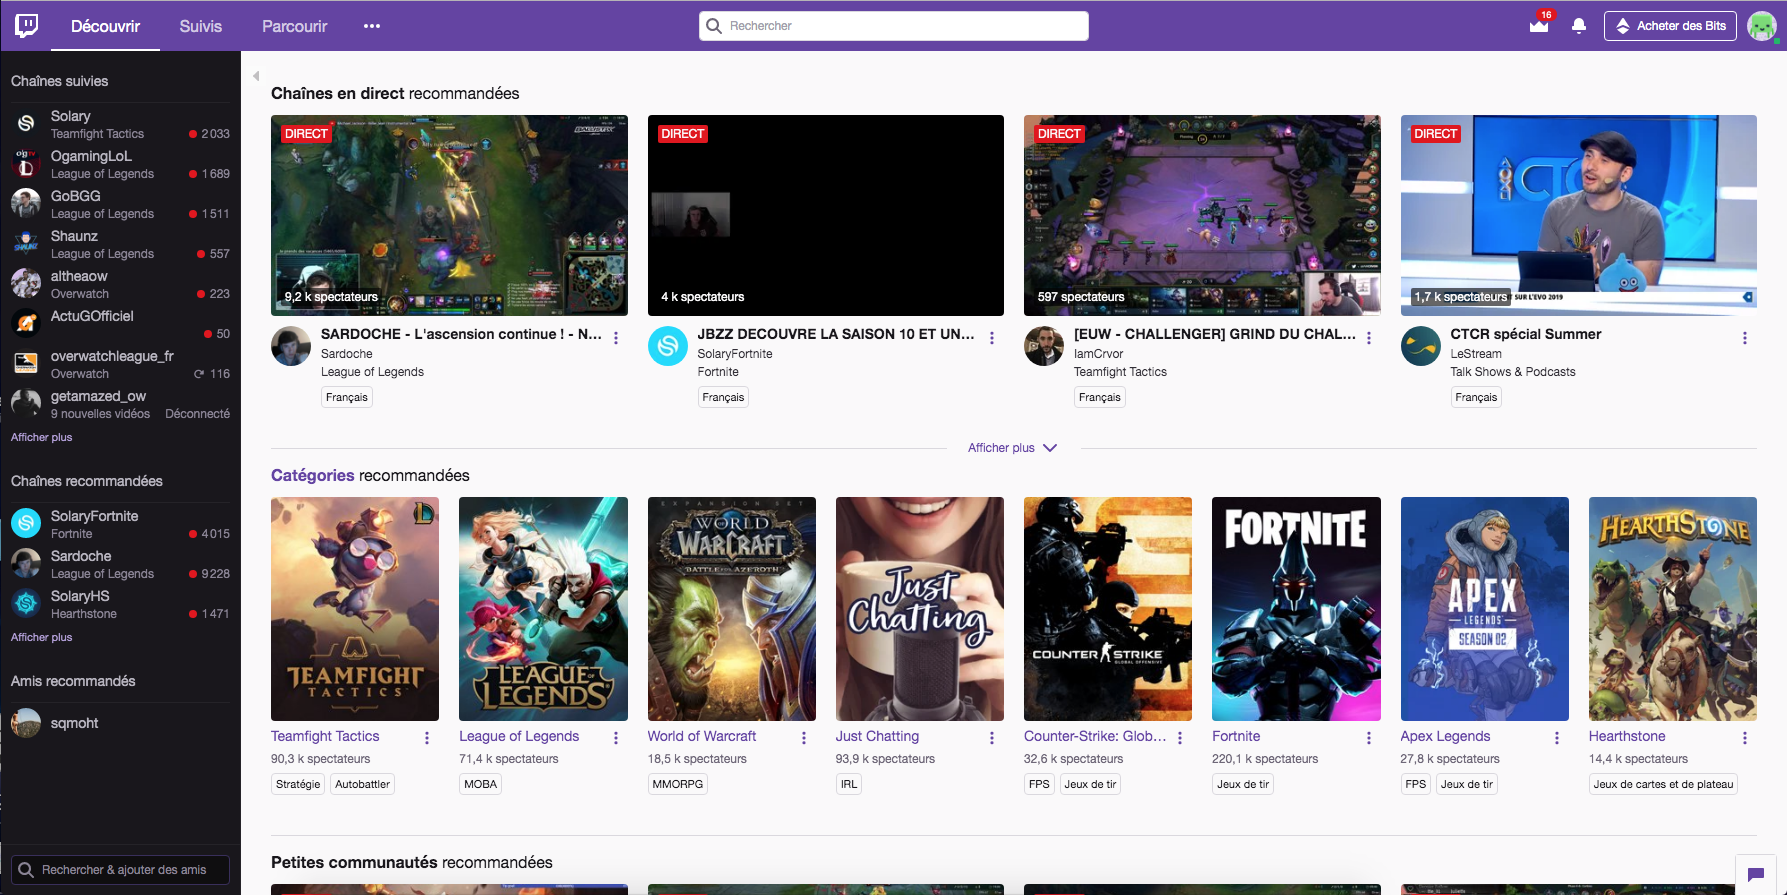The image size is (1787, 895).
Task: Open the Prime loot crown icon
Action: click(x=1538, y=26)
